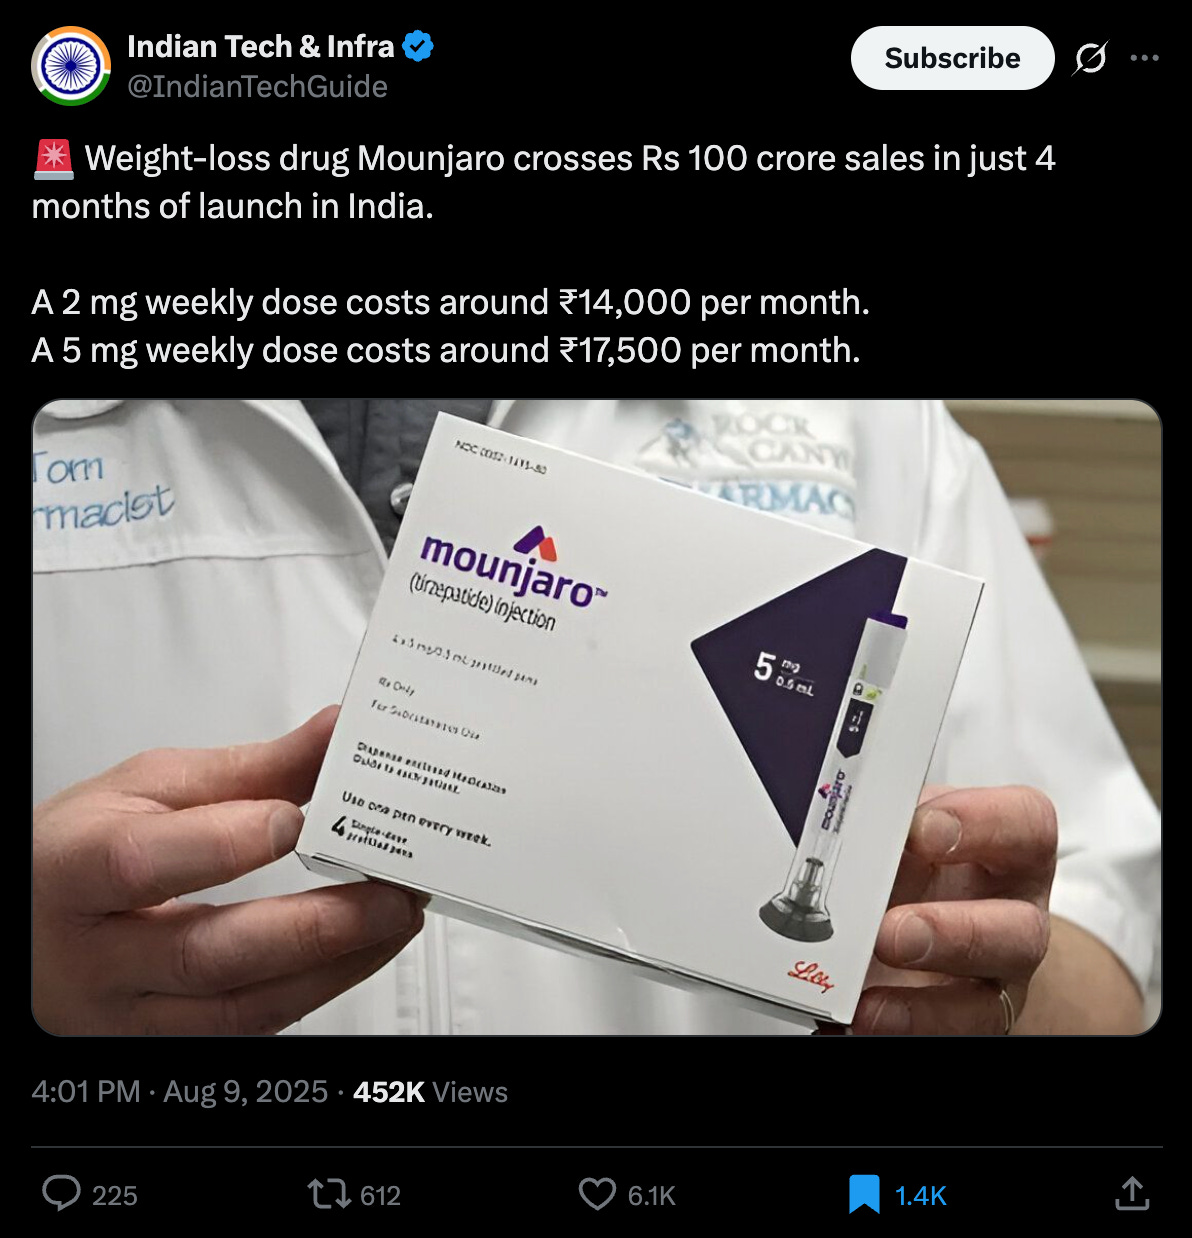The height and width of the screenshot is (1238, 1192).
Task: Click the Indian Tech & Infra display name
Action: [x=261, y=46]
